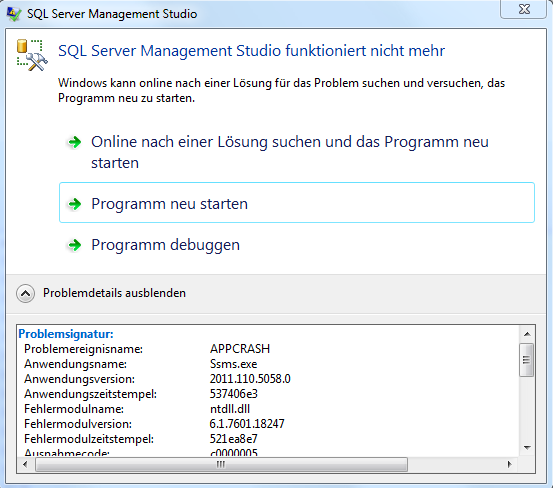Viewport: 553px width, 488px height.
Task: Close the crash dialog window
Action: [x=523, y=9]
